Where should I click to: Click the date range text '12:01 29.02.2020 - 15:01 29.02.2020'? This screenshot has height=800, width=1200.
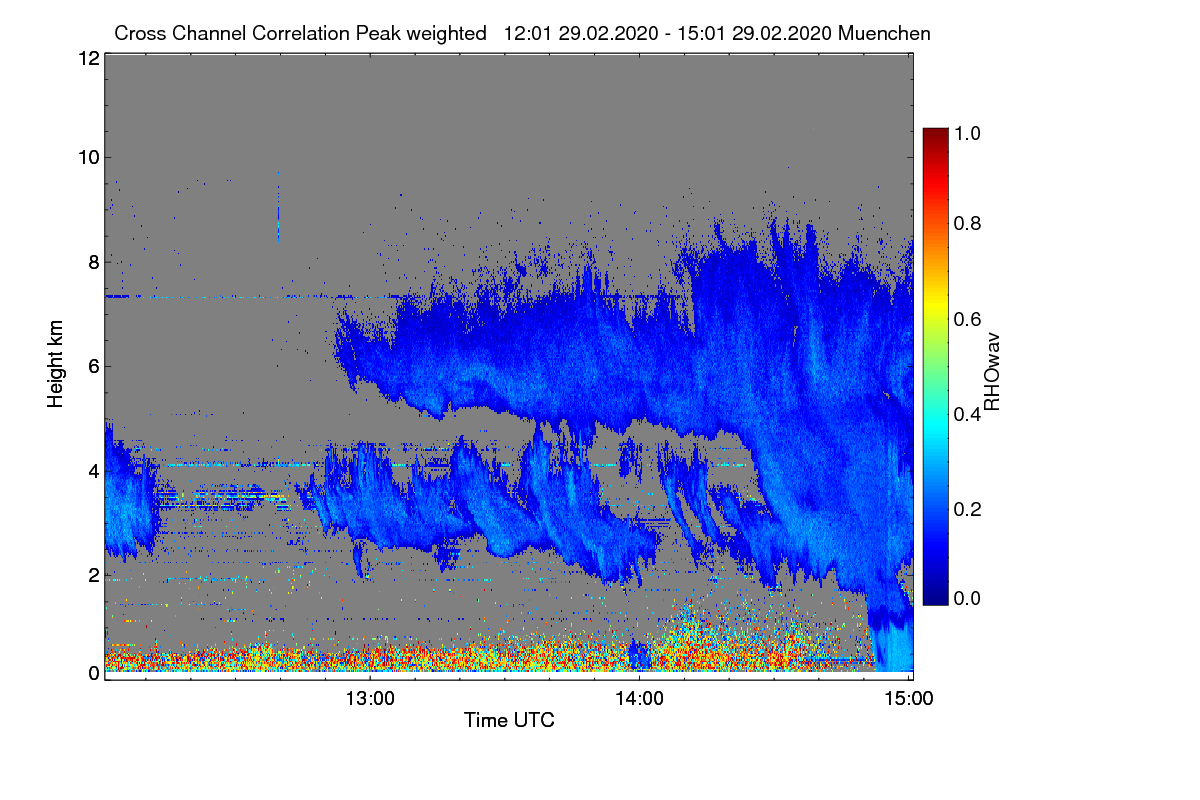coord(669,34)
